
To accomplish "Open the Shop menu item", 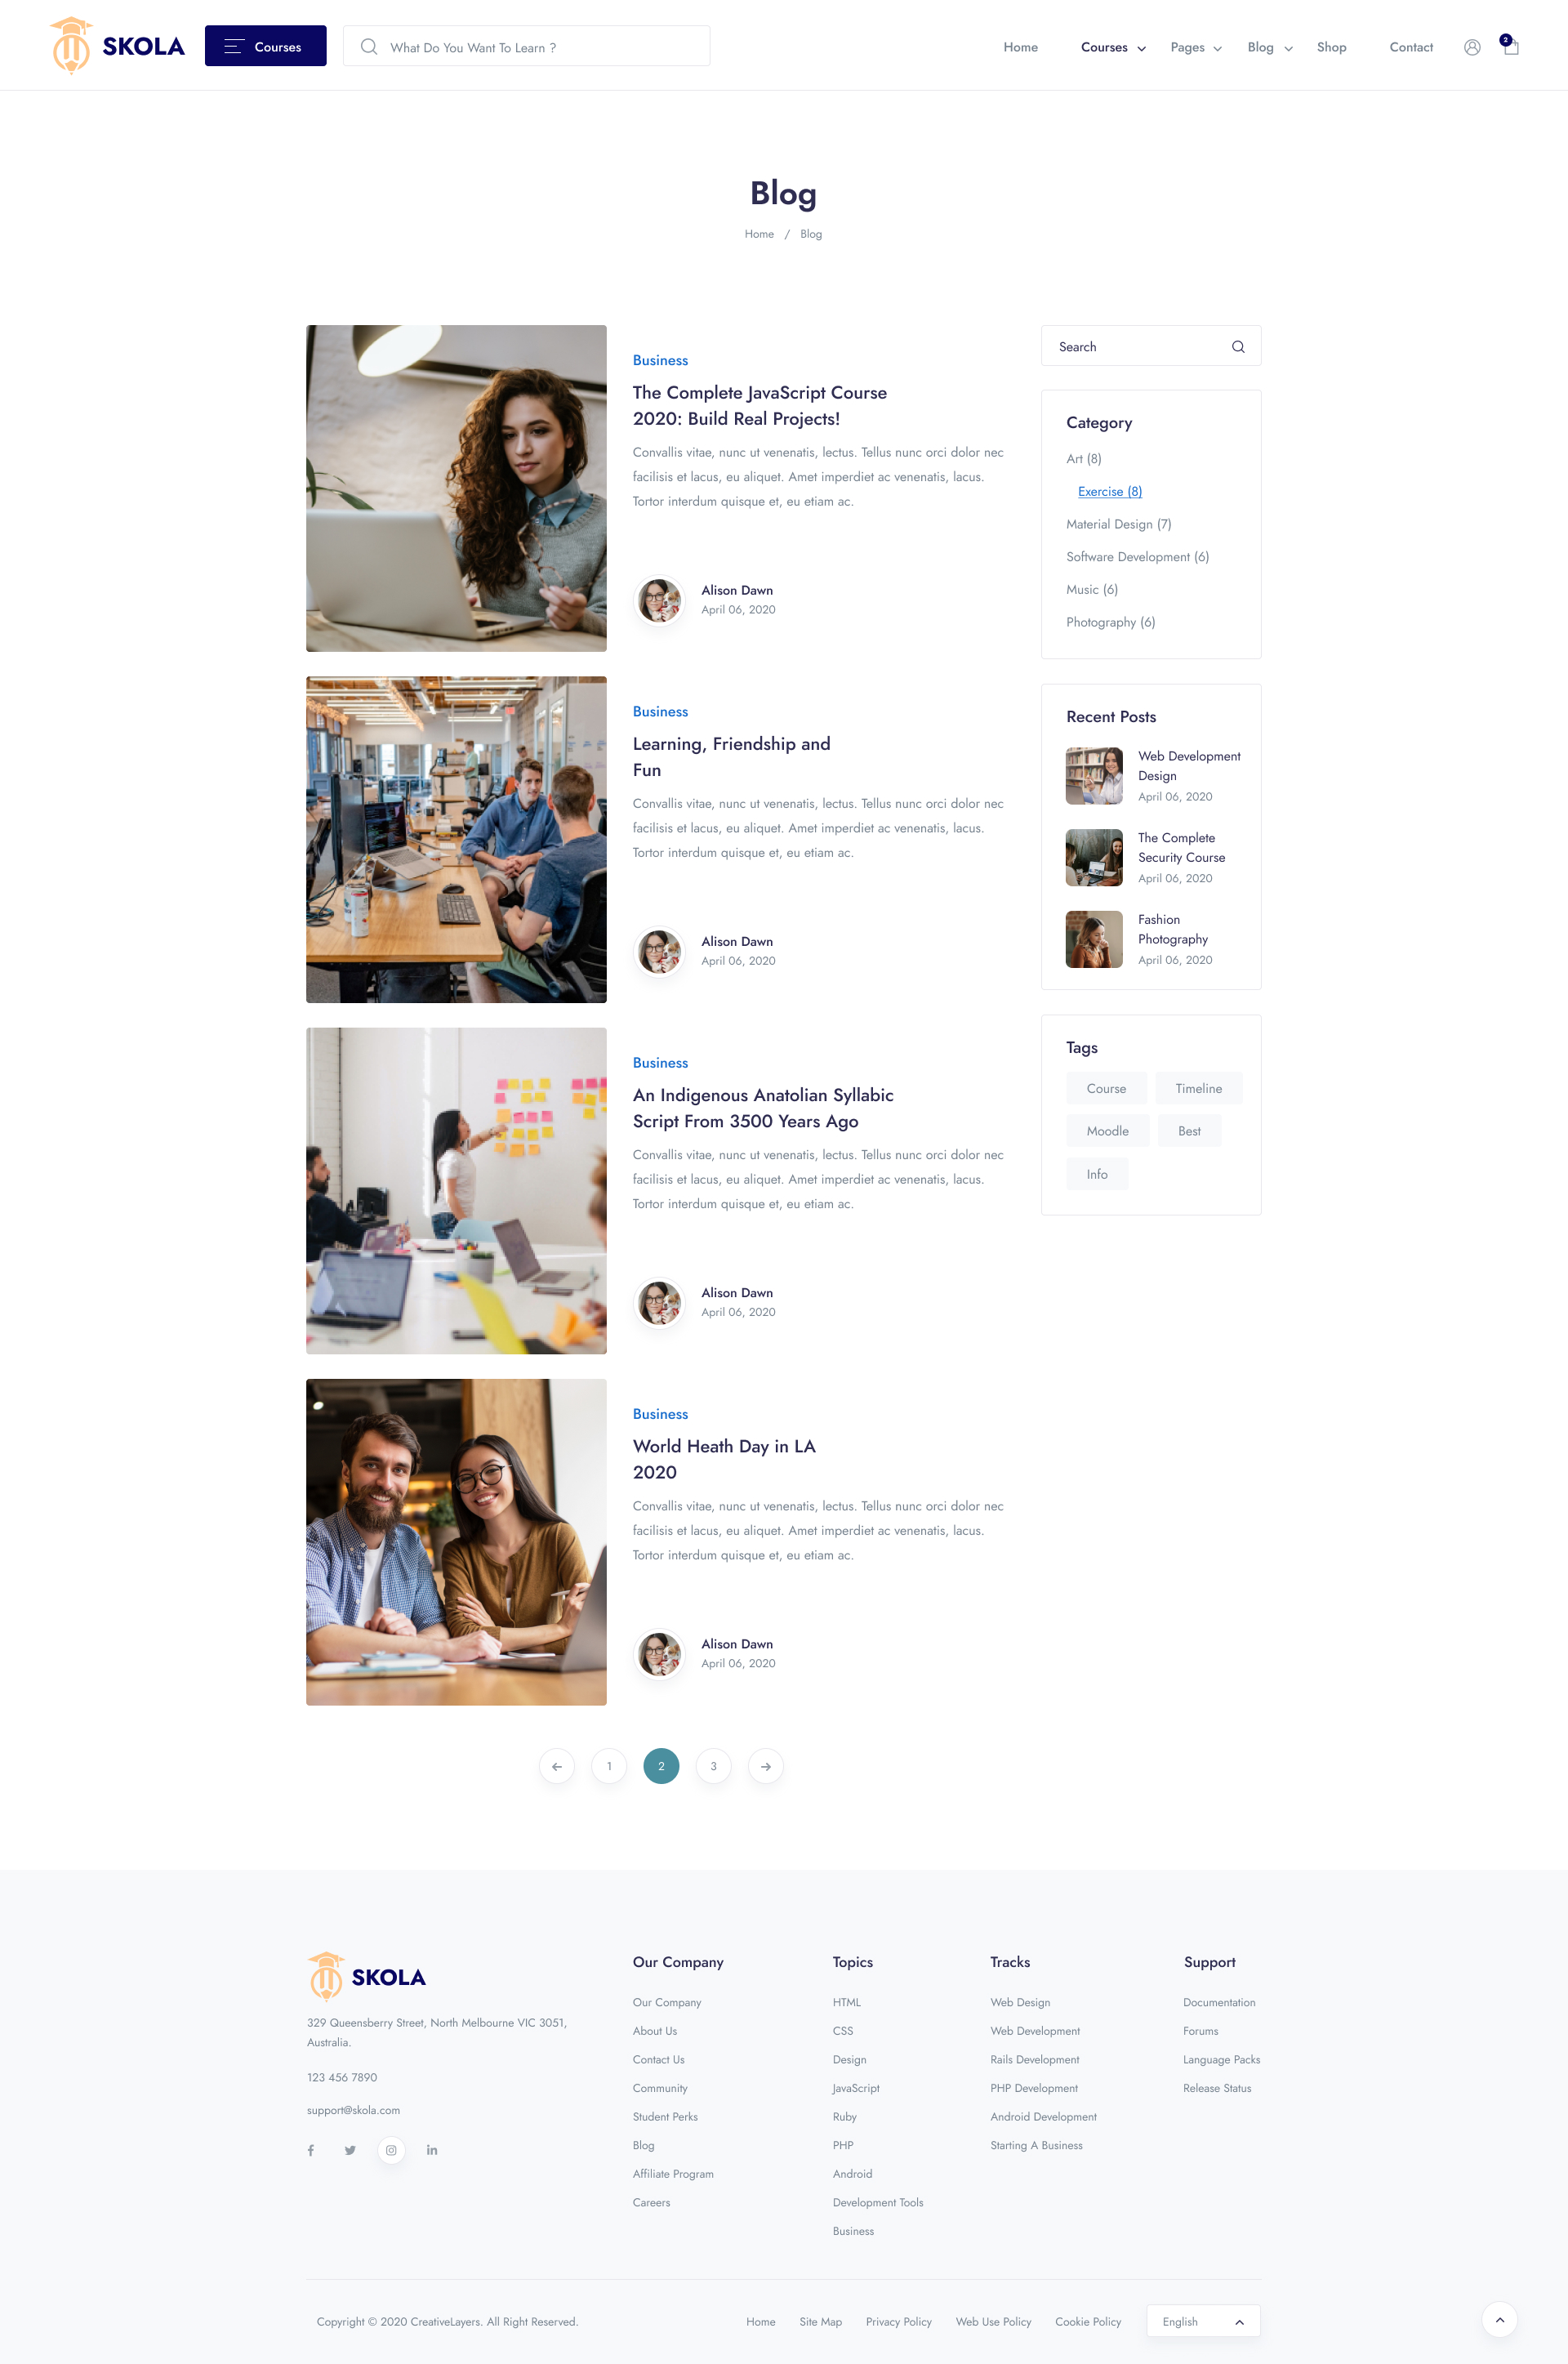I will tap(1331, 47).
